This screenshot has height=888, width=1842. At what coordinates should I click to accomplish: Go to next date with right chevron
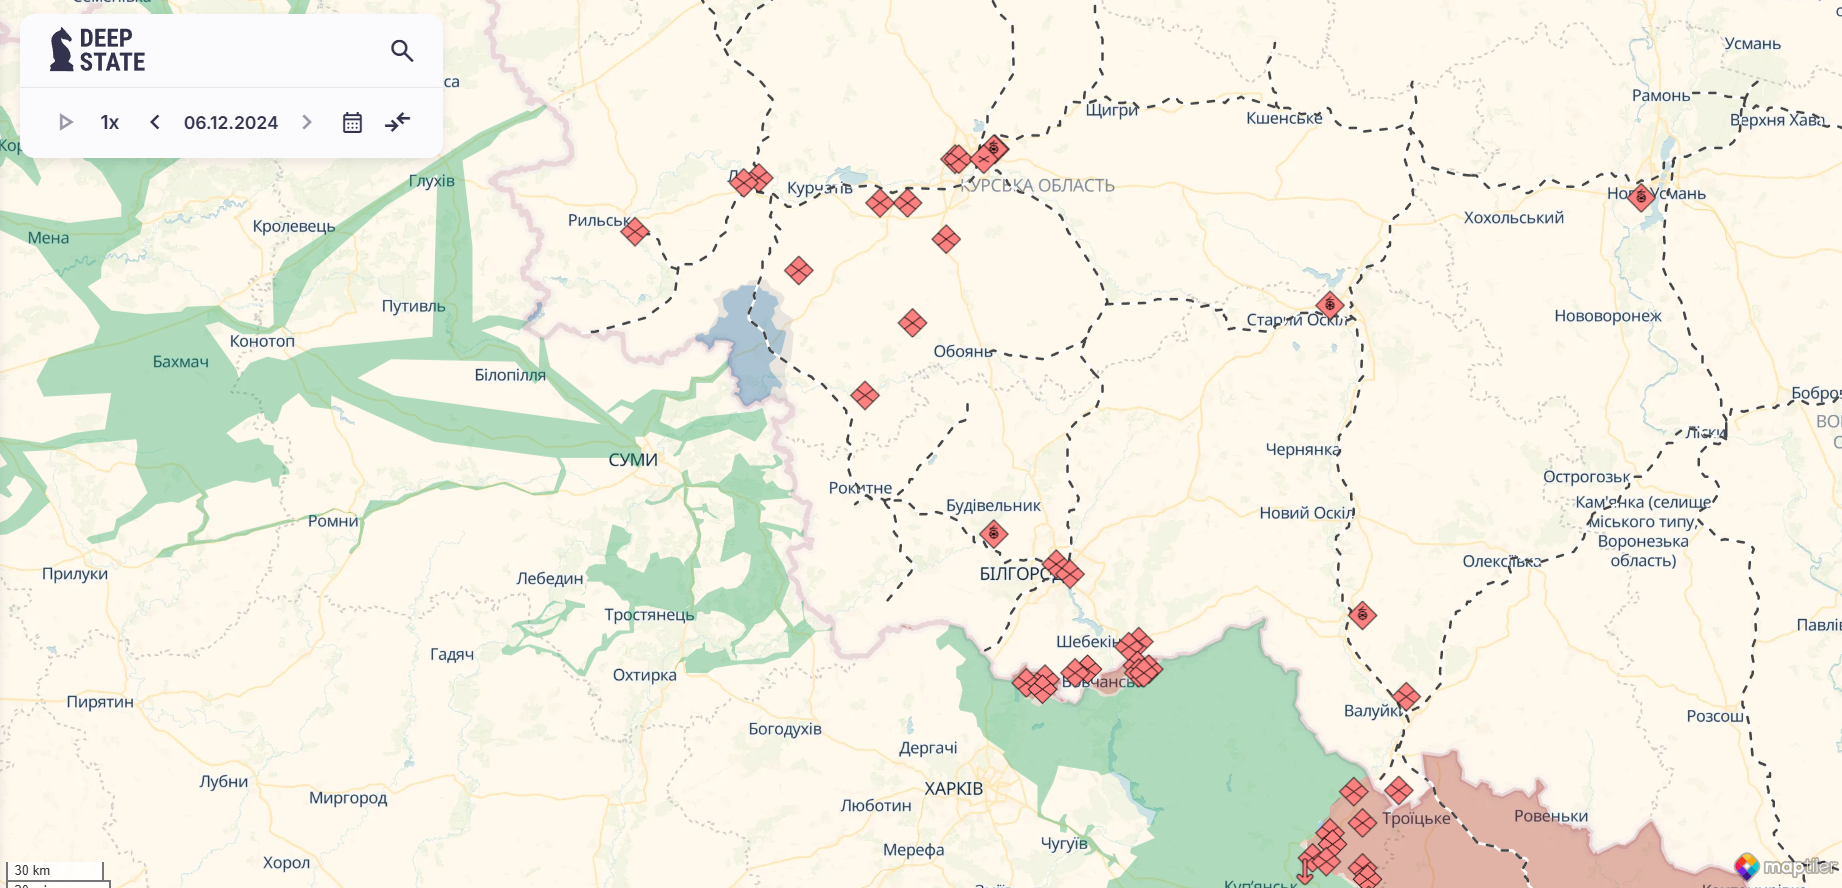[307, 122]
